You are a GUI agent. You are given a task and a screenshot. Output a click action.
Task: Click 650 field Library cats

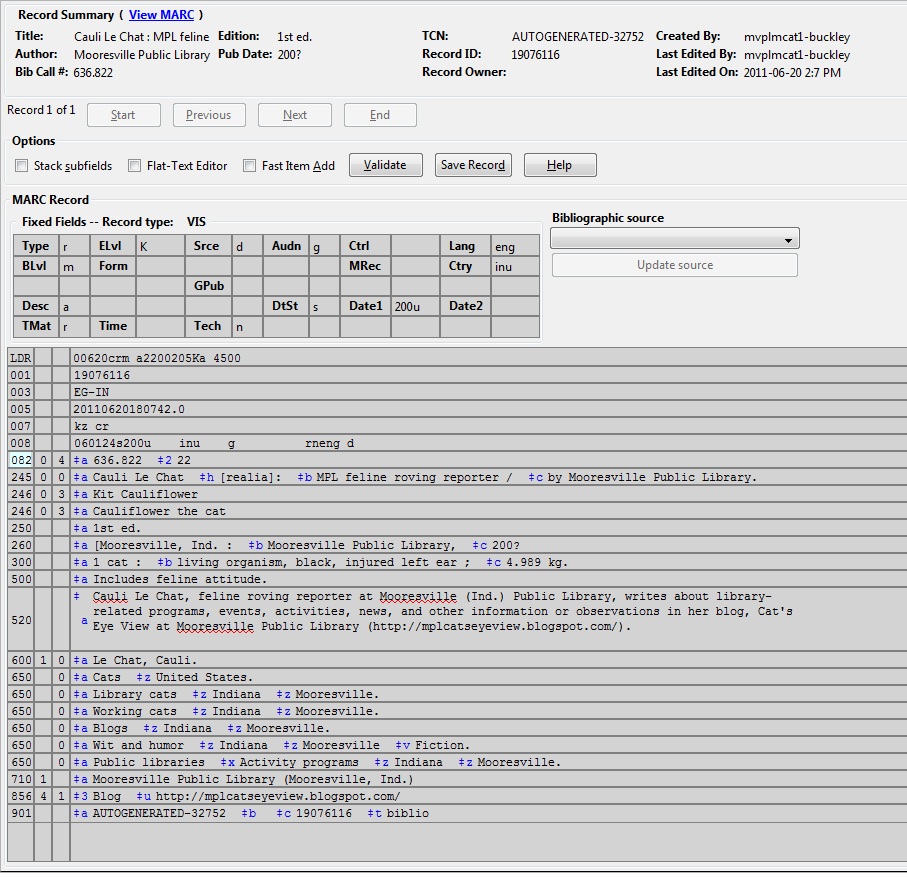pos(488,694)
